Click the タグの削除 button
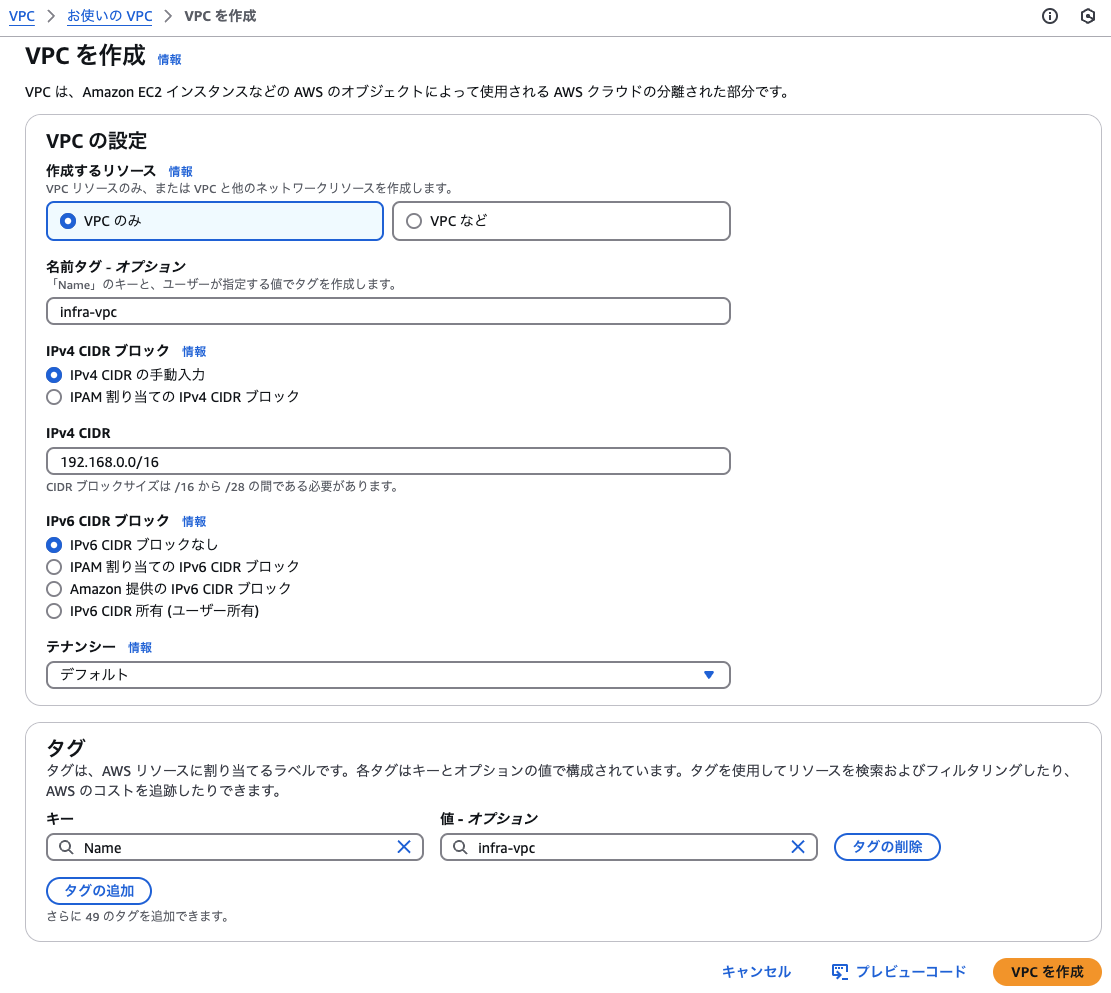1111x993 pixels. pos(886,847)
